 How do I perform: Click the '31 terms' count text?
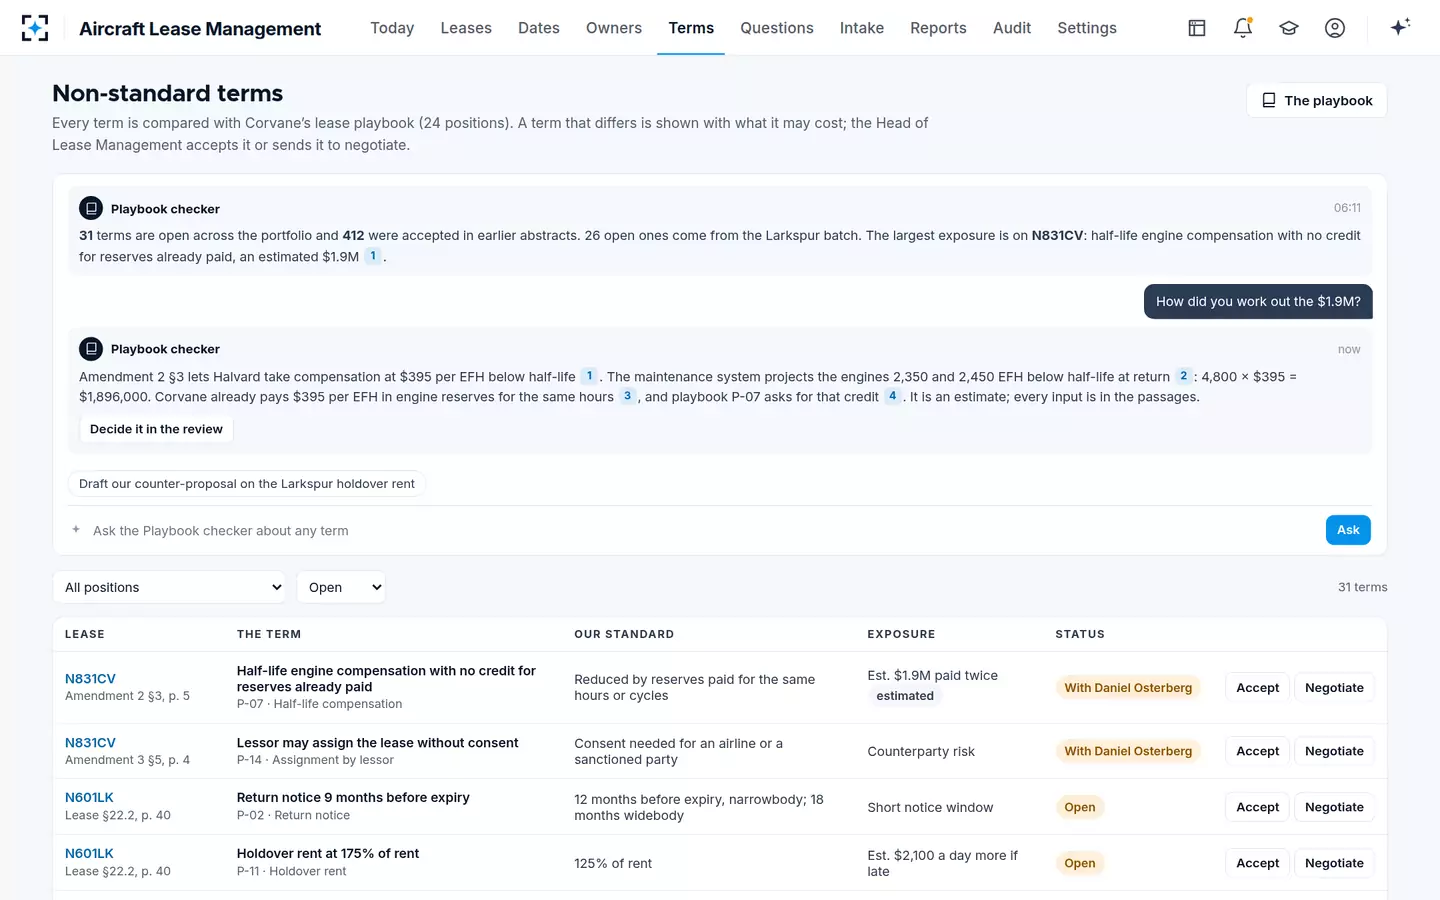pyautogui.click(x=1363, y=587)
